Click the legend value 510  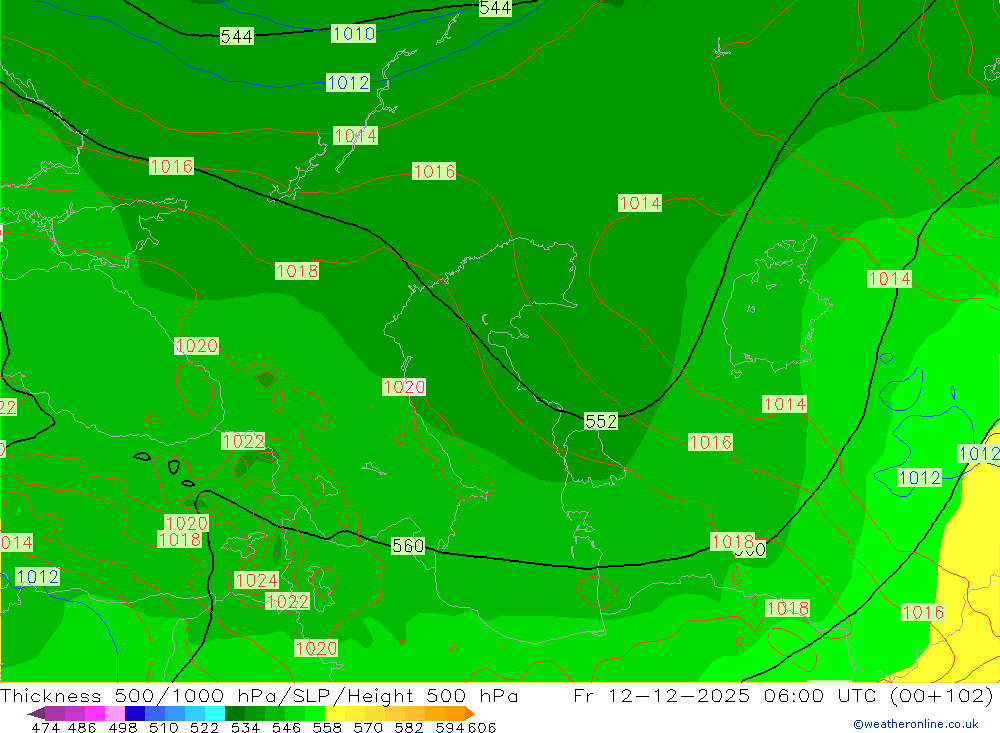click(x=163, y=727)
